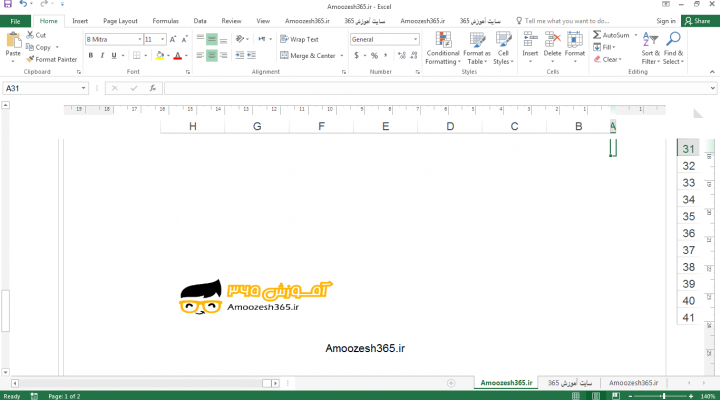
Task: Open the font size dropdown
Action: click(x=162, y=39)
